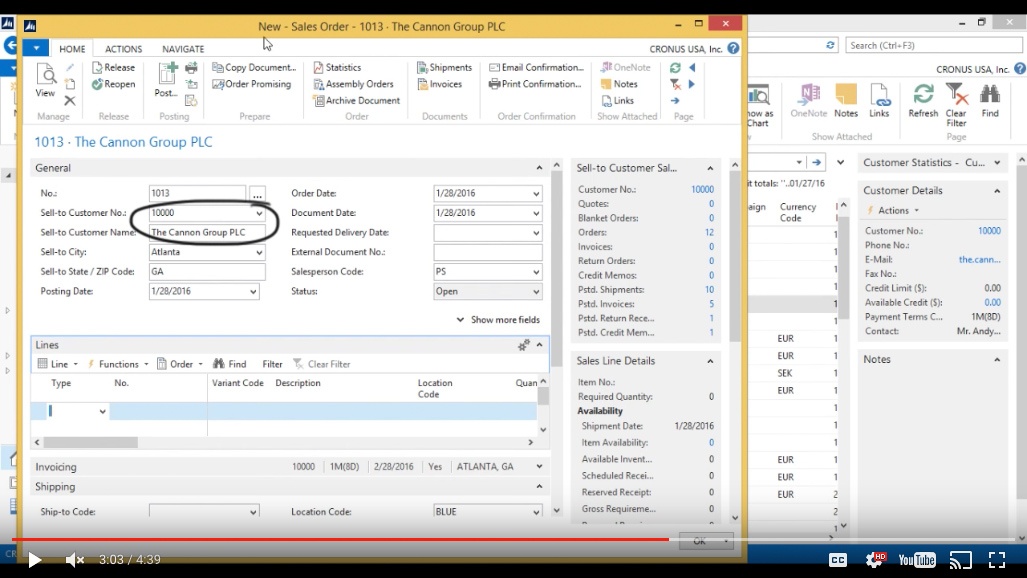The height and width of the screenshot is (578, 1027).
Task: Open the Line menu in Lines
Action: point(58,364)
